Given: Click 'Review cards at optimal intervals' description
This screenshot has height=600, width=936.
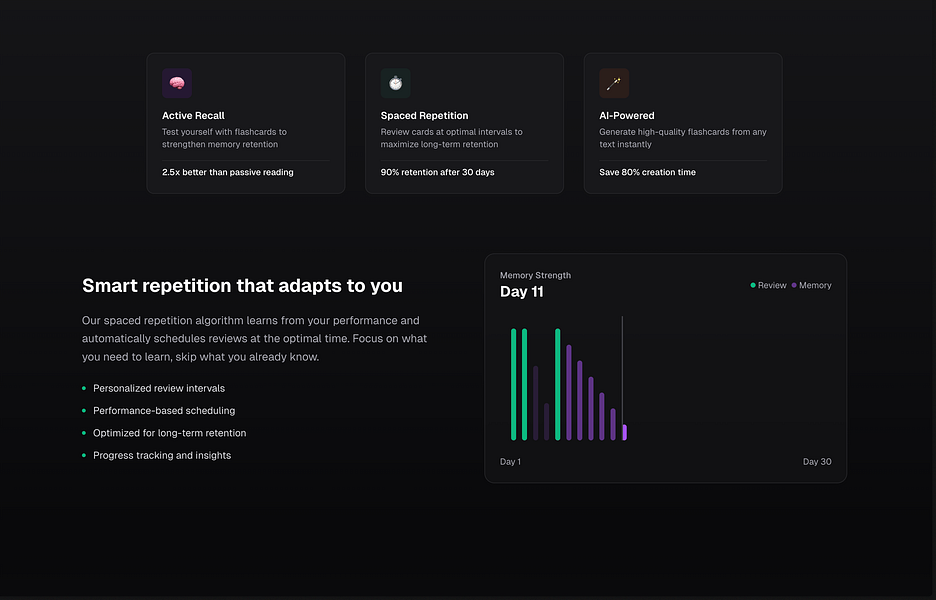Looking at the screenshot, I should click(451, 138).
